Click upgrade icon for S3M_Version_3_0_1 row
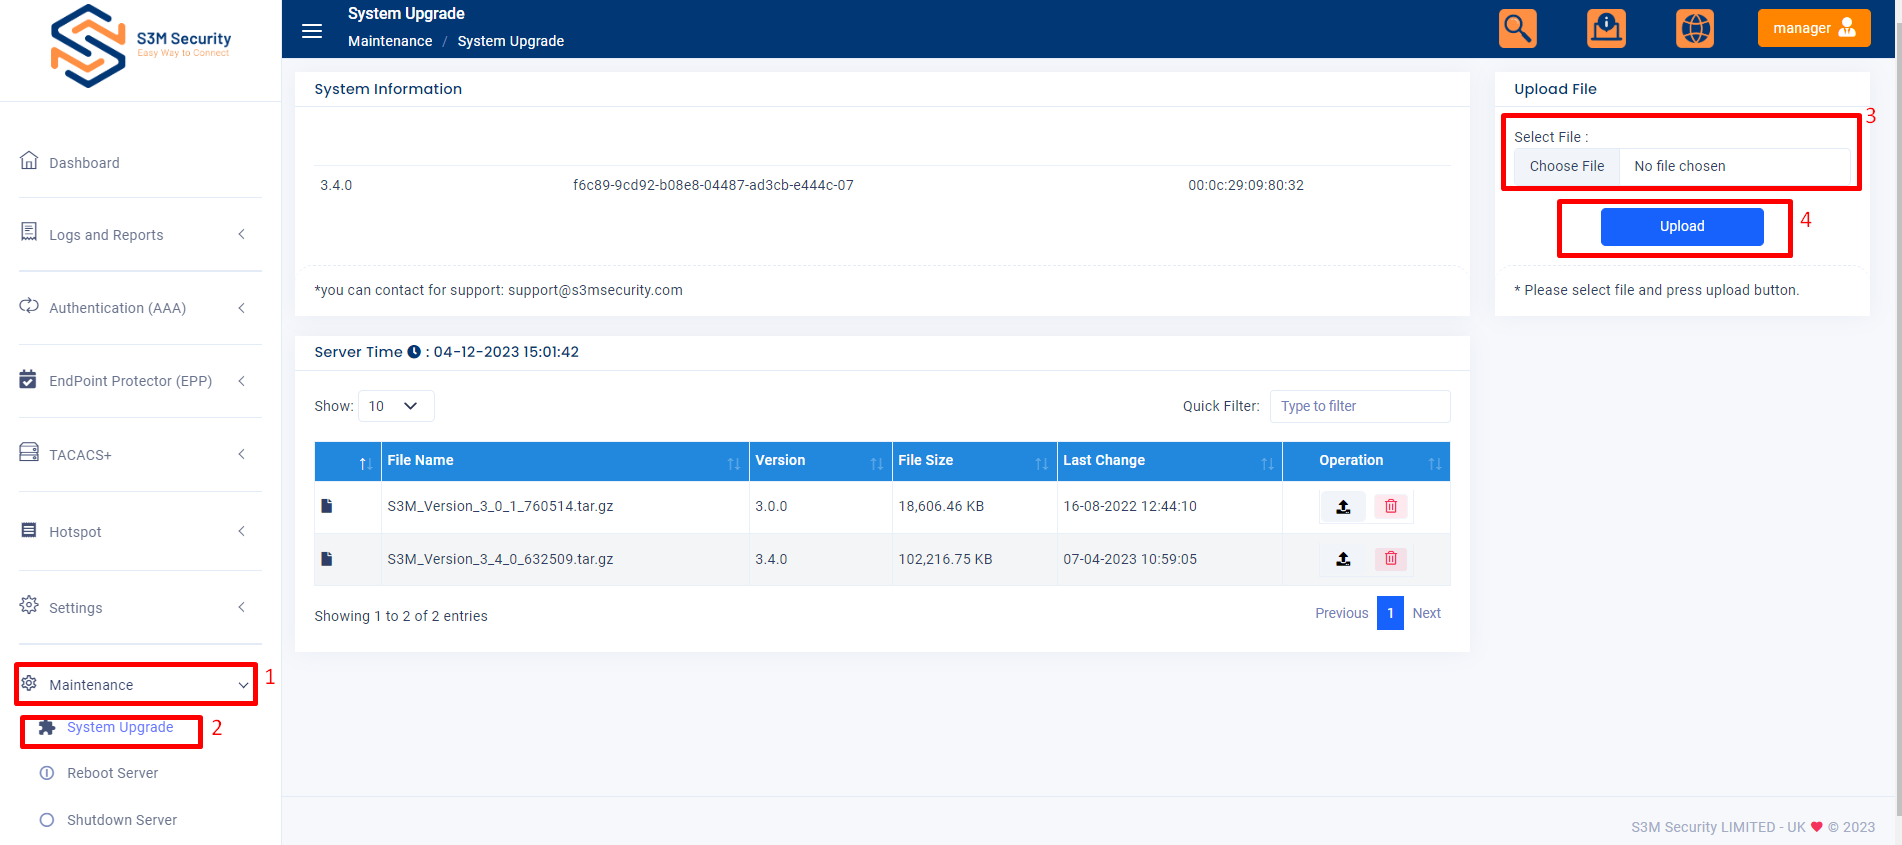This screenshot has width=1902, height=845. click(x=1343, y=507)
